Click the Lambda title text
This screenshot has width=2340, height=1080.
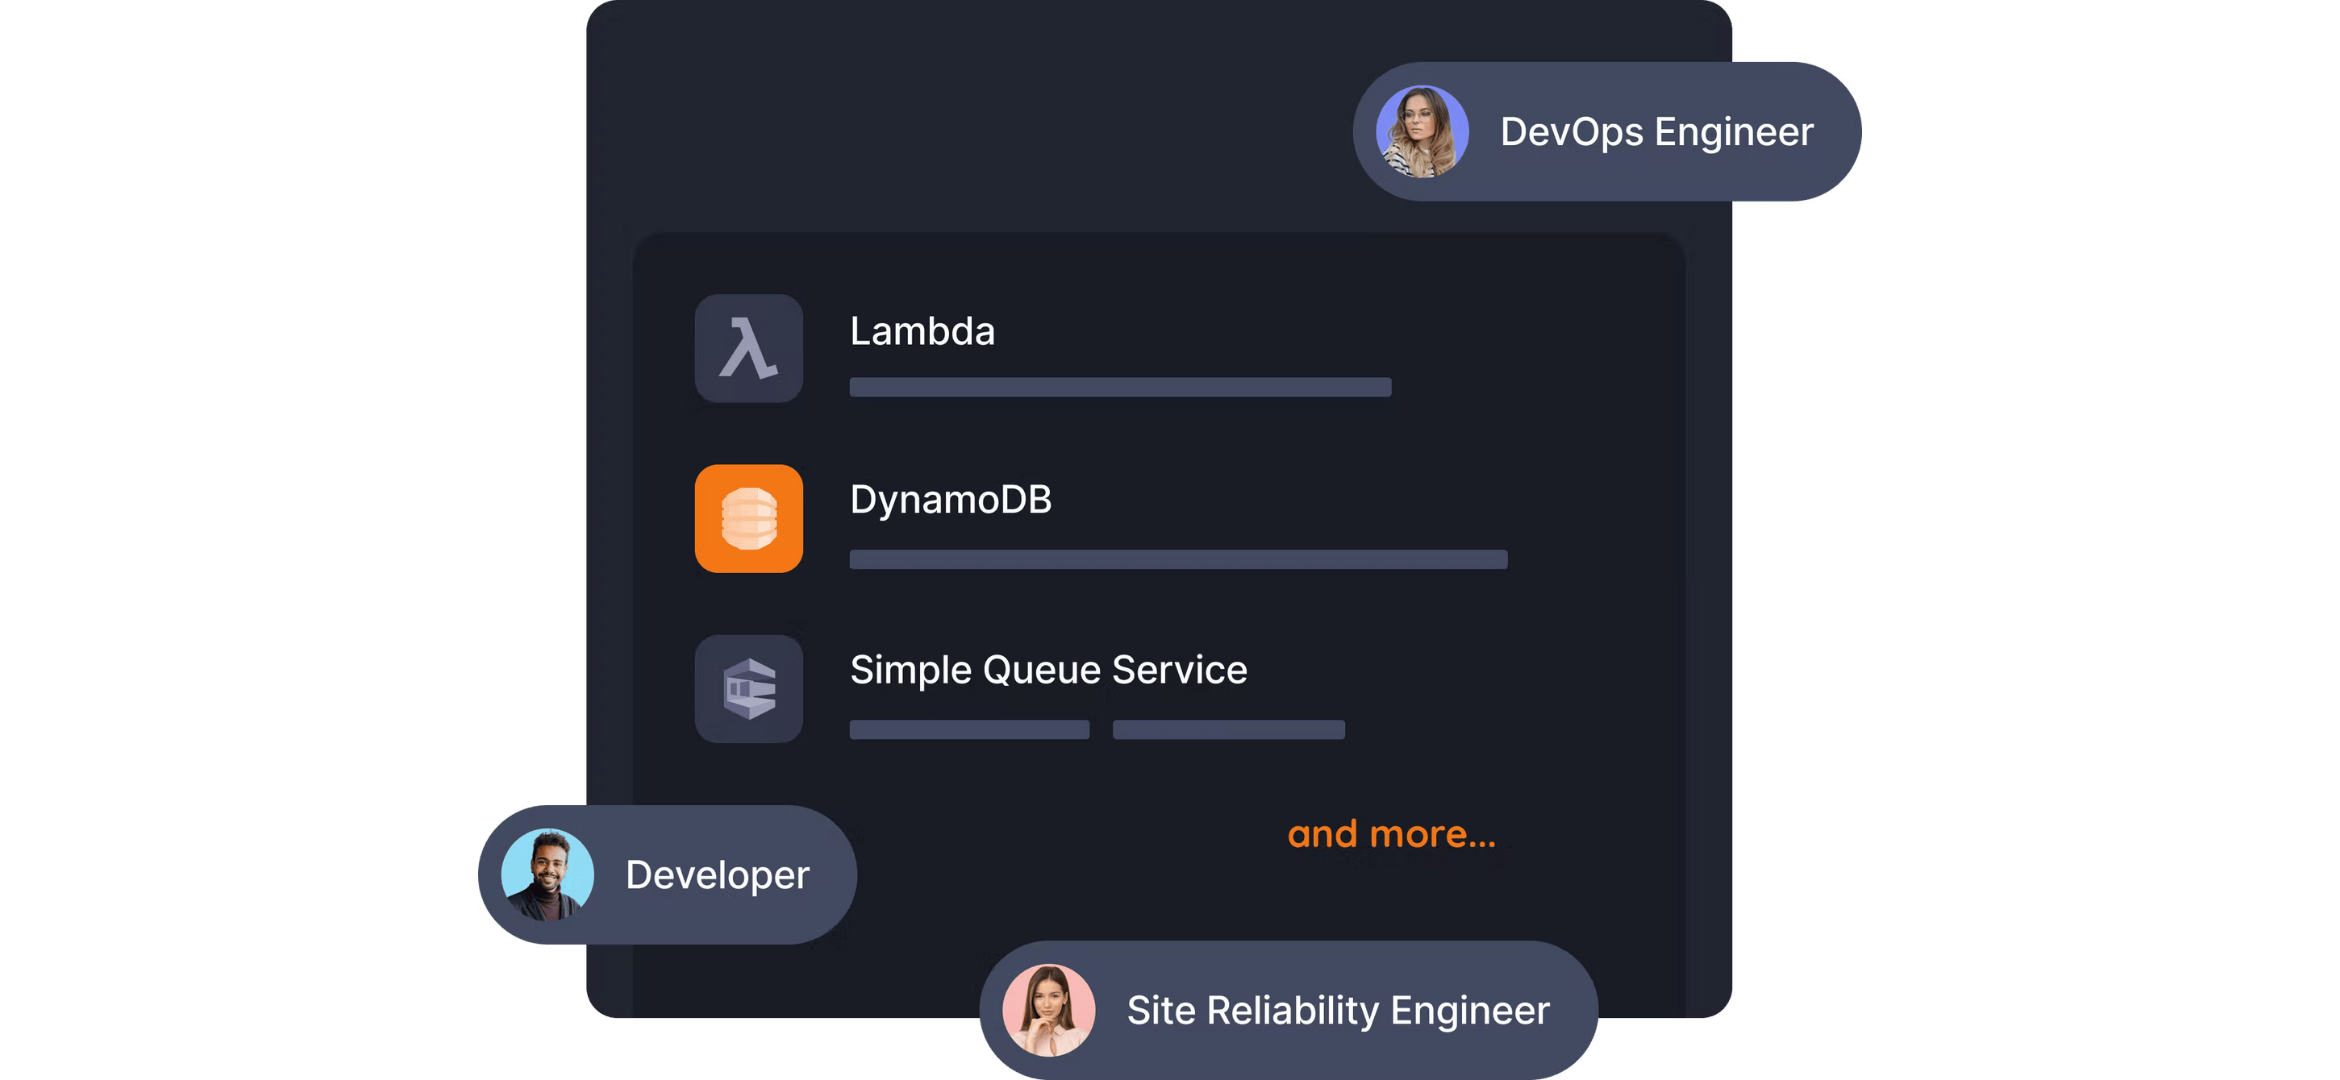click(x=922, y=331)
